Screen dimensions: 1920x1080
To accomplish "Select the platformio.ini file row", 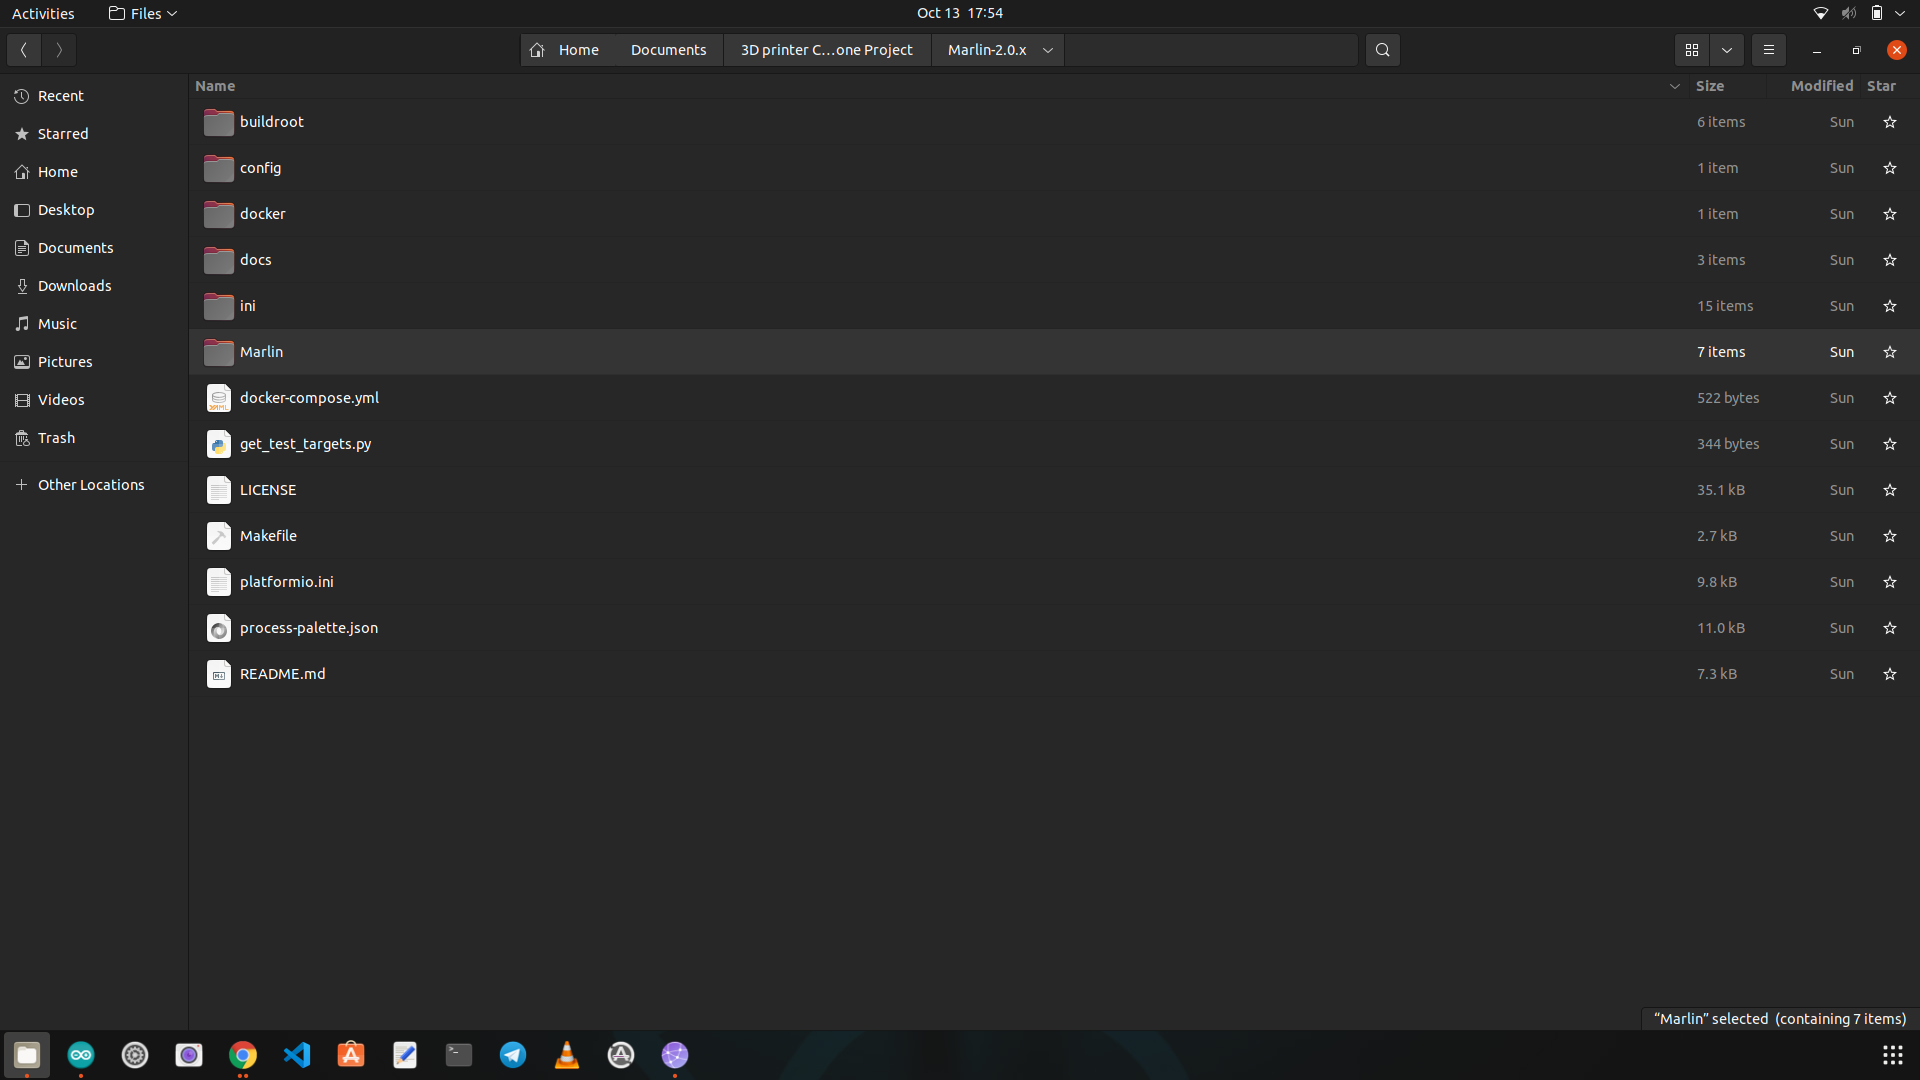I will 287,582.
